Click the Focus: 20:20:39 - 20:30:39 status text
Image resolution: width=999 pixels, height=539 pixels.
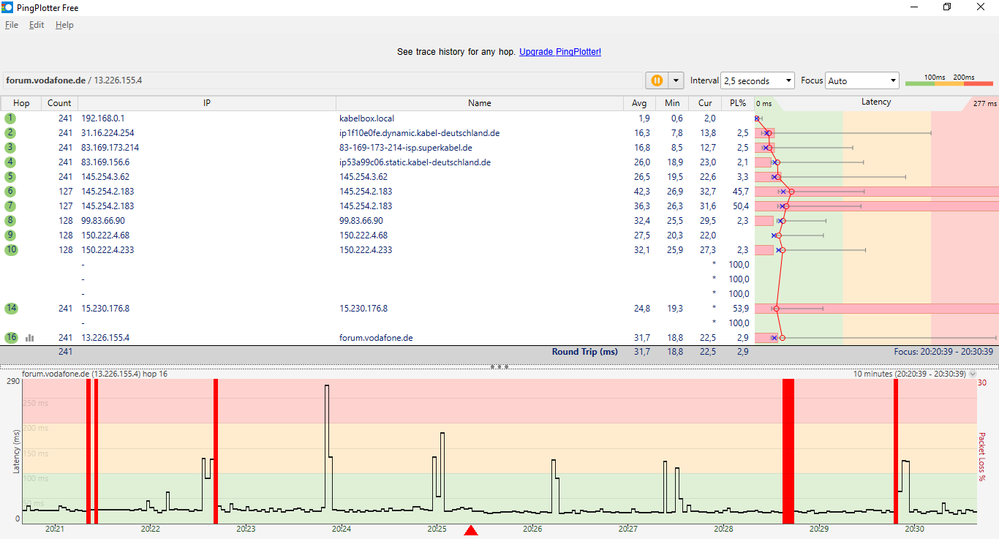943,352
